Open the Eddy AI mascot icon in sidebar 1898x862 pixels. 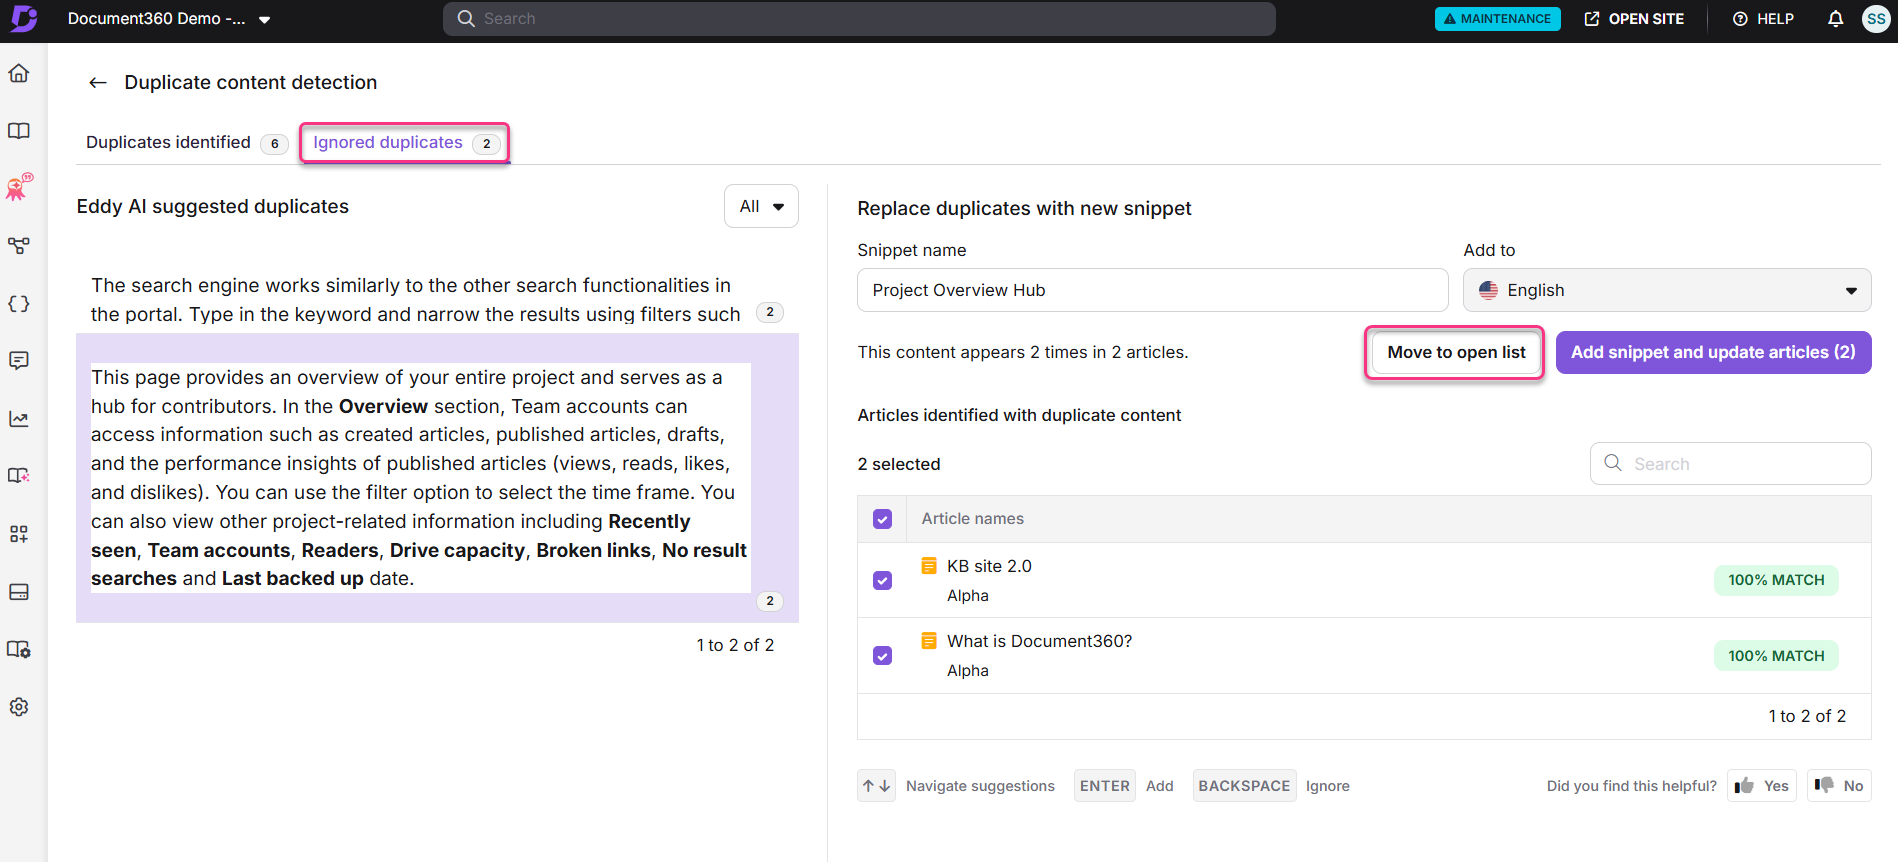pyautogui.click(x=19, y=187)
